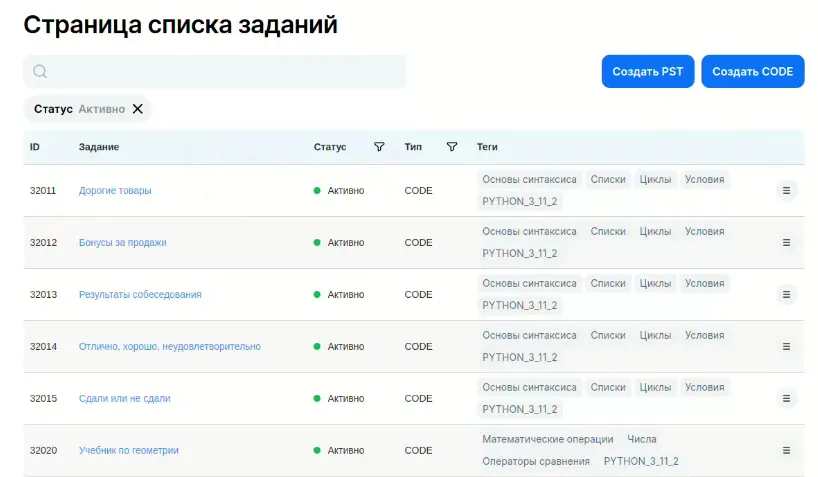Viewport: 818px width, 477px height.
Task: Open row menu for task 32014
Action: click(786, 347)
